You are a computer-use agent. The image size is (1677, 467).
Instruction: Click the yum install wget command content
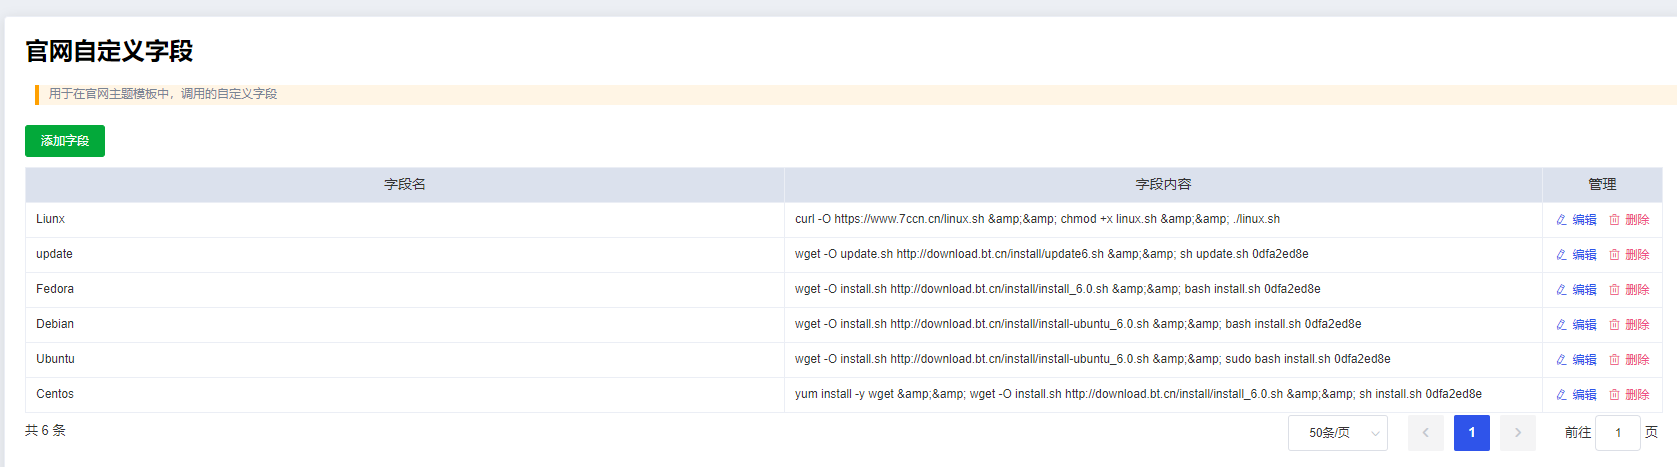(1139, 394)
